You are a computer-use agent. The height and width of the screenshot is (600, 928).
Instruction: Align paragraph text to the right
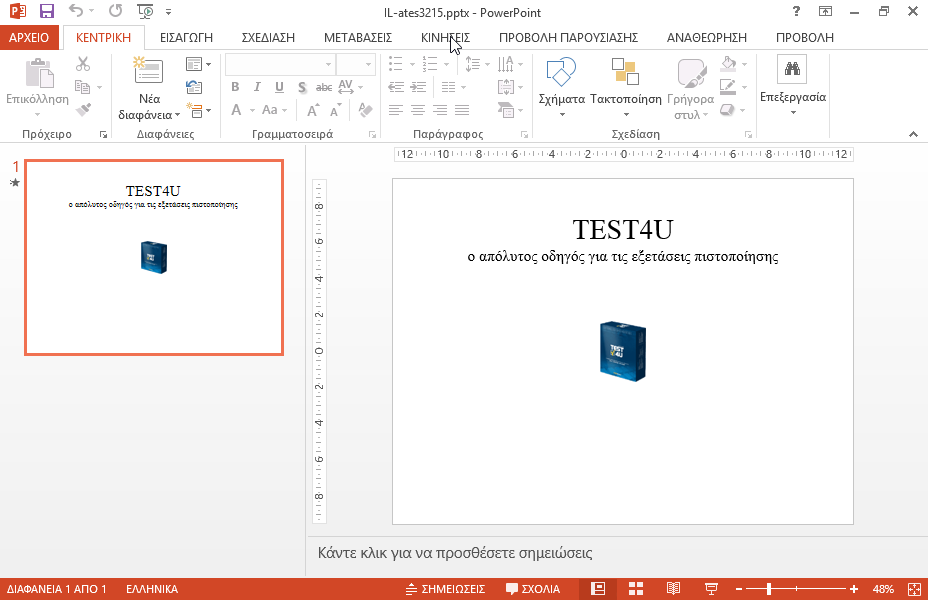click(x=440, y=110)
